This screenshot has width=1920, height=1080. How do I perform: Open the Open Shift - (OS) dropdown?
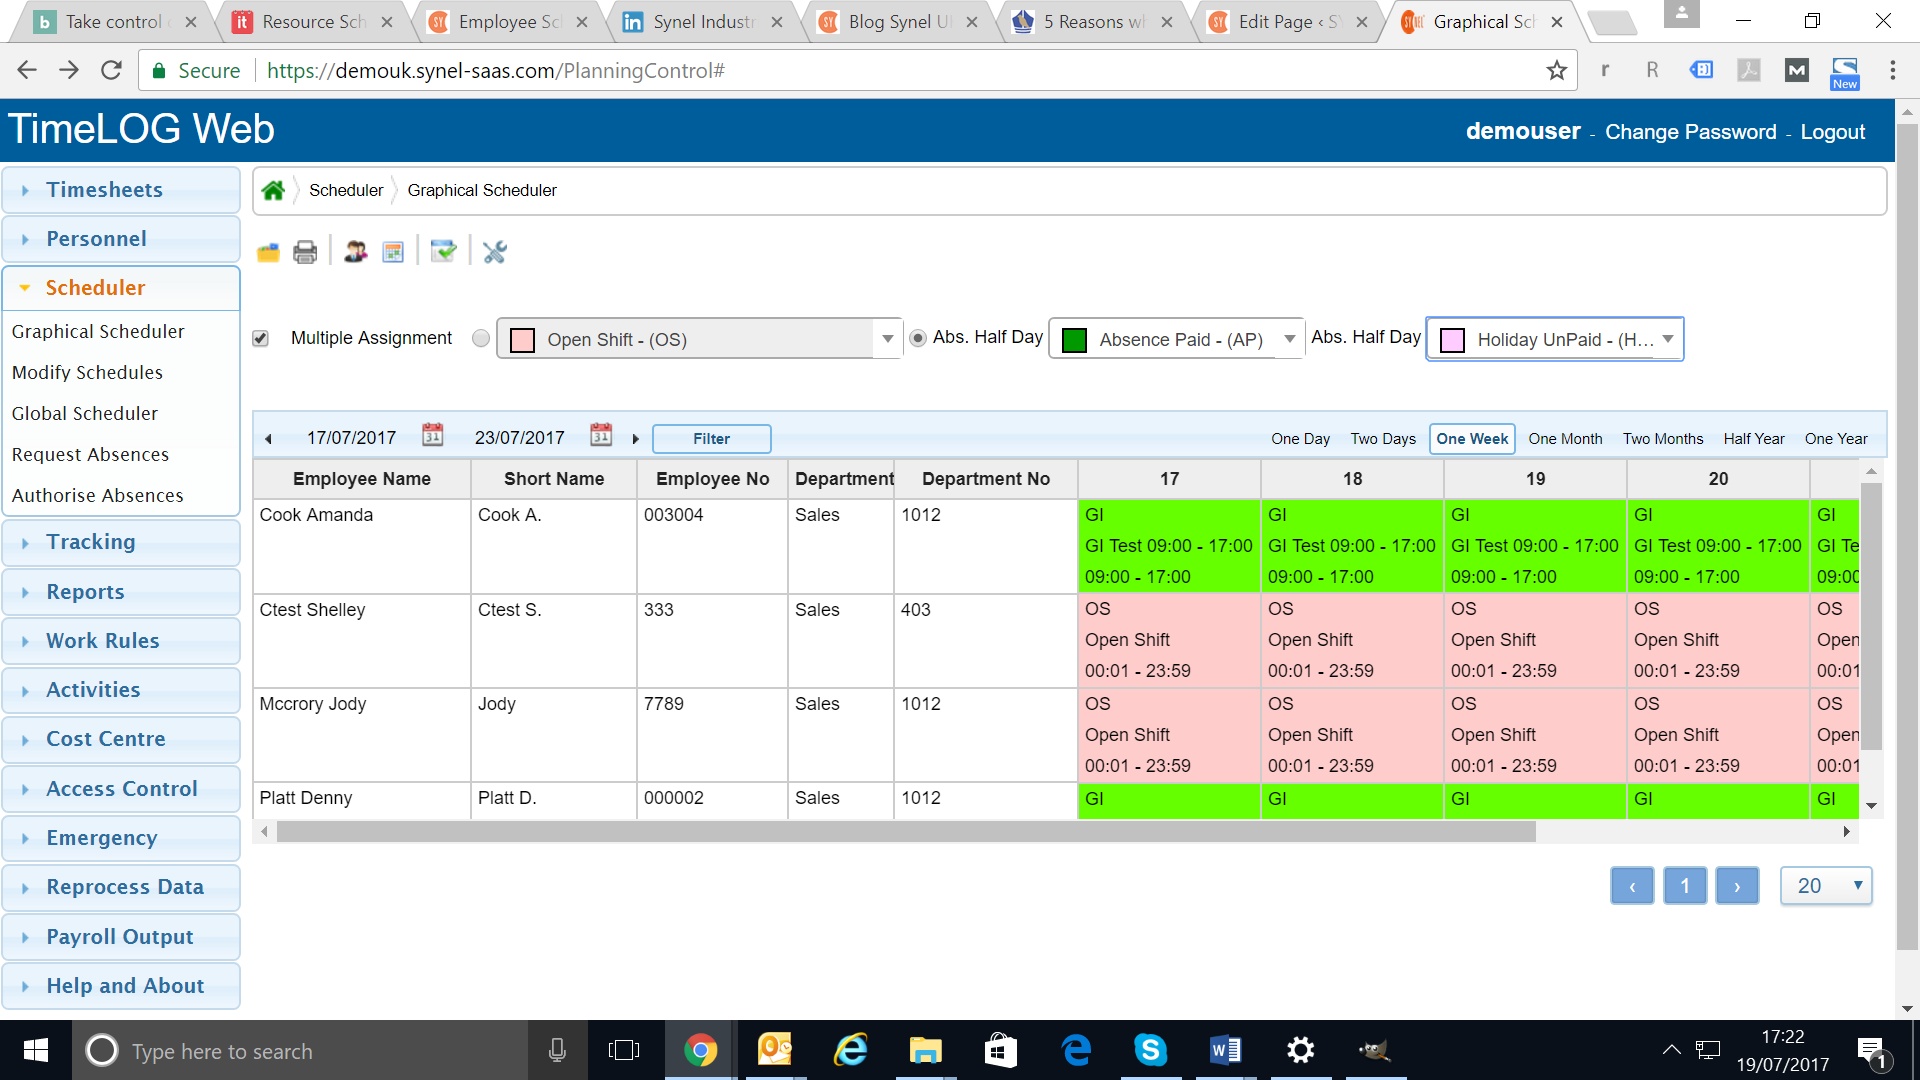click(x=886, y=339)
